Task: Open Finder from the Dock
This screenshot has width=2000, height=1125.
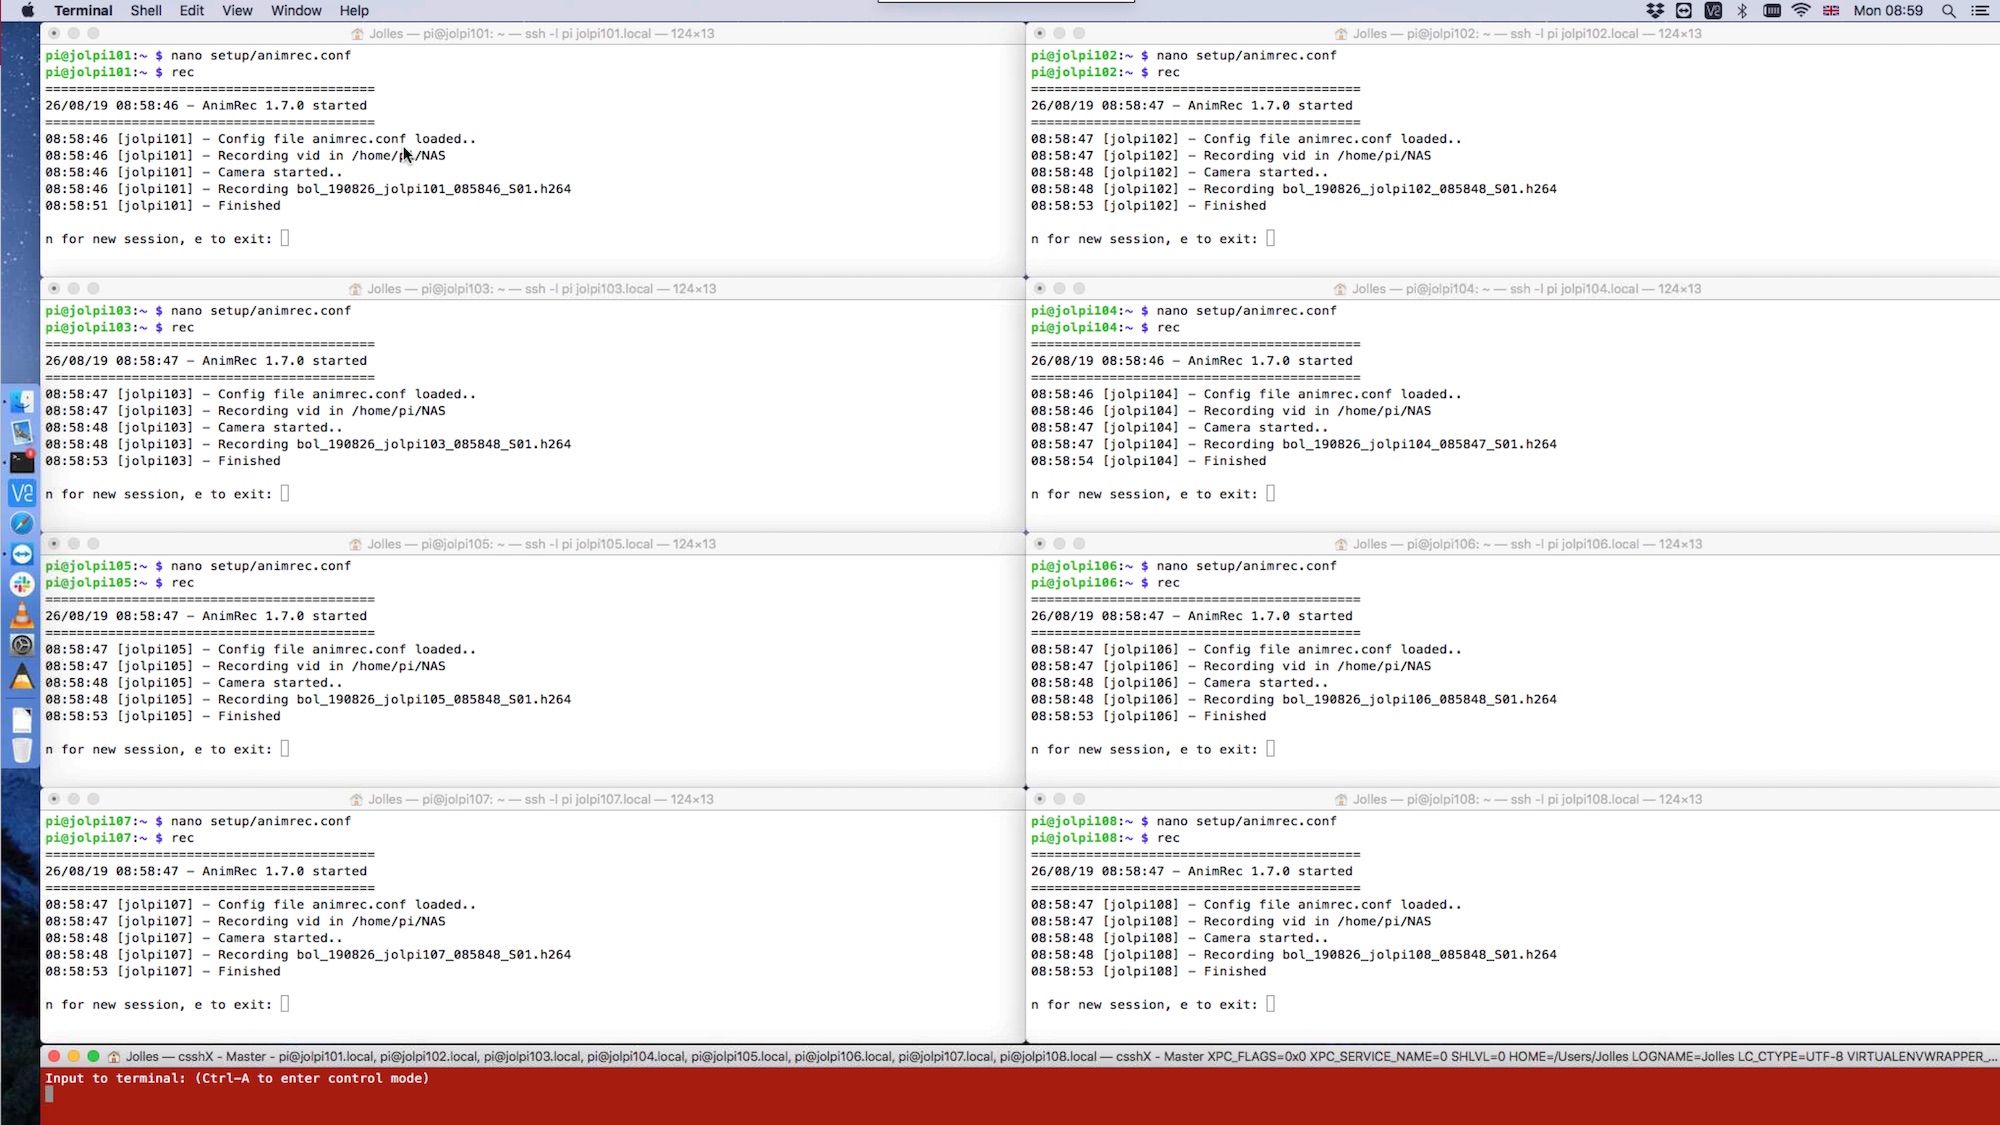Action: coord(22,402)
